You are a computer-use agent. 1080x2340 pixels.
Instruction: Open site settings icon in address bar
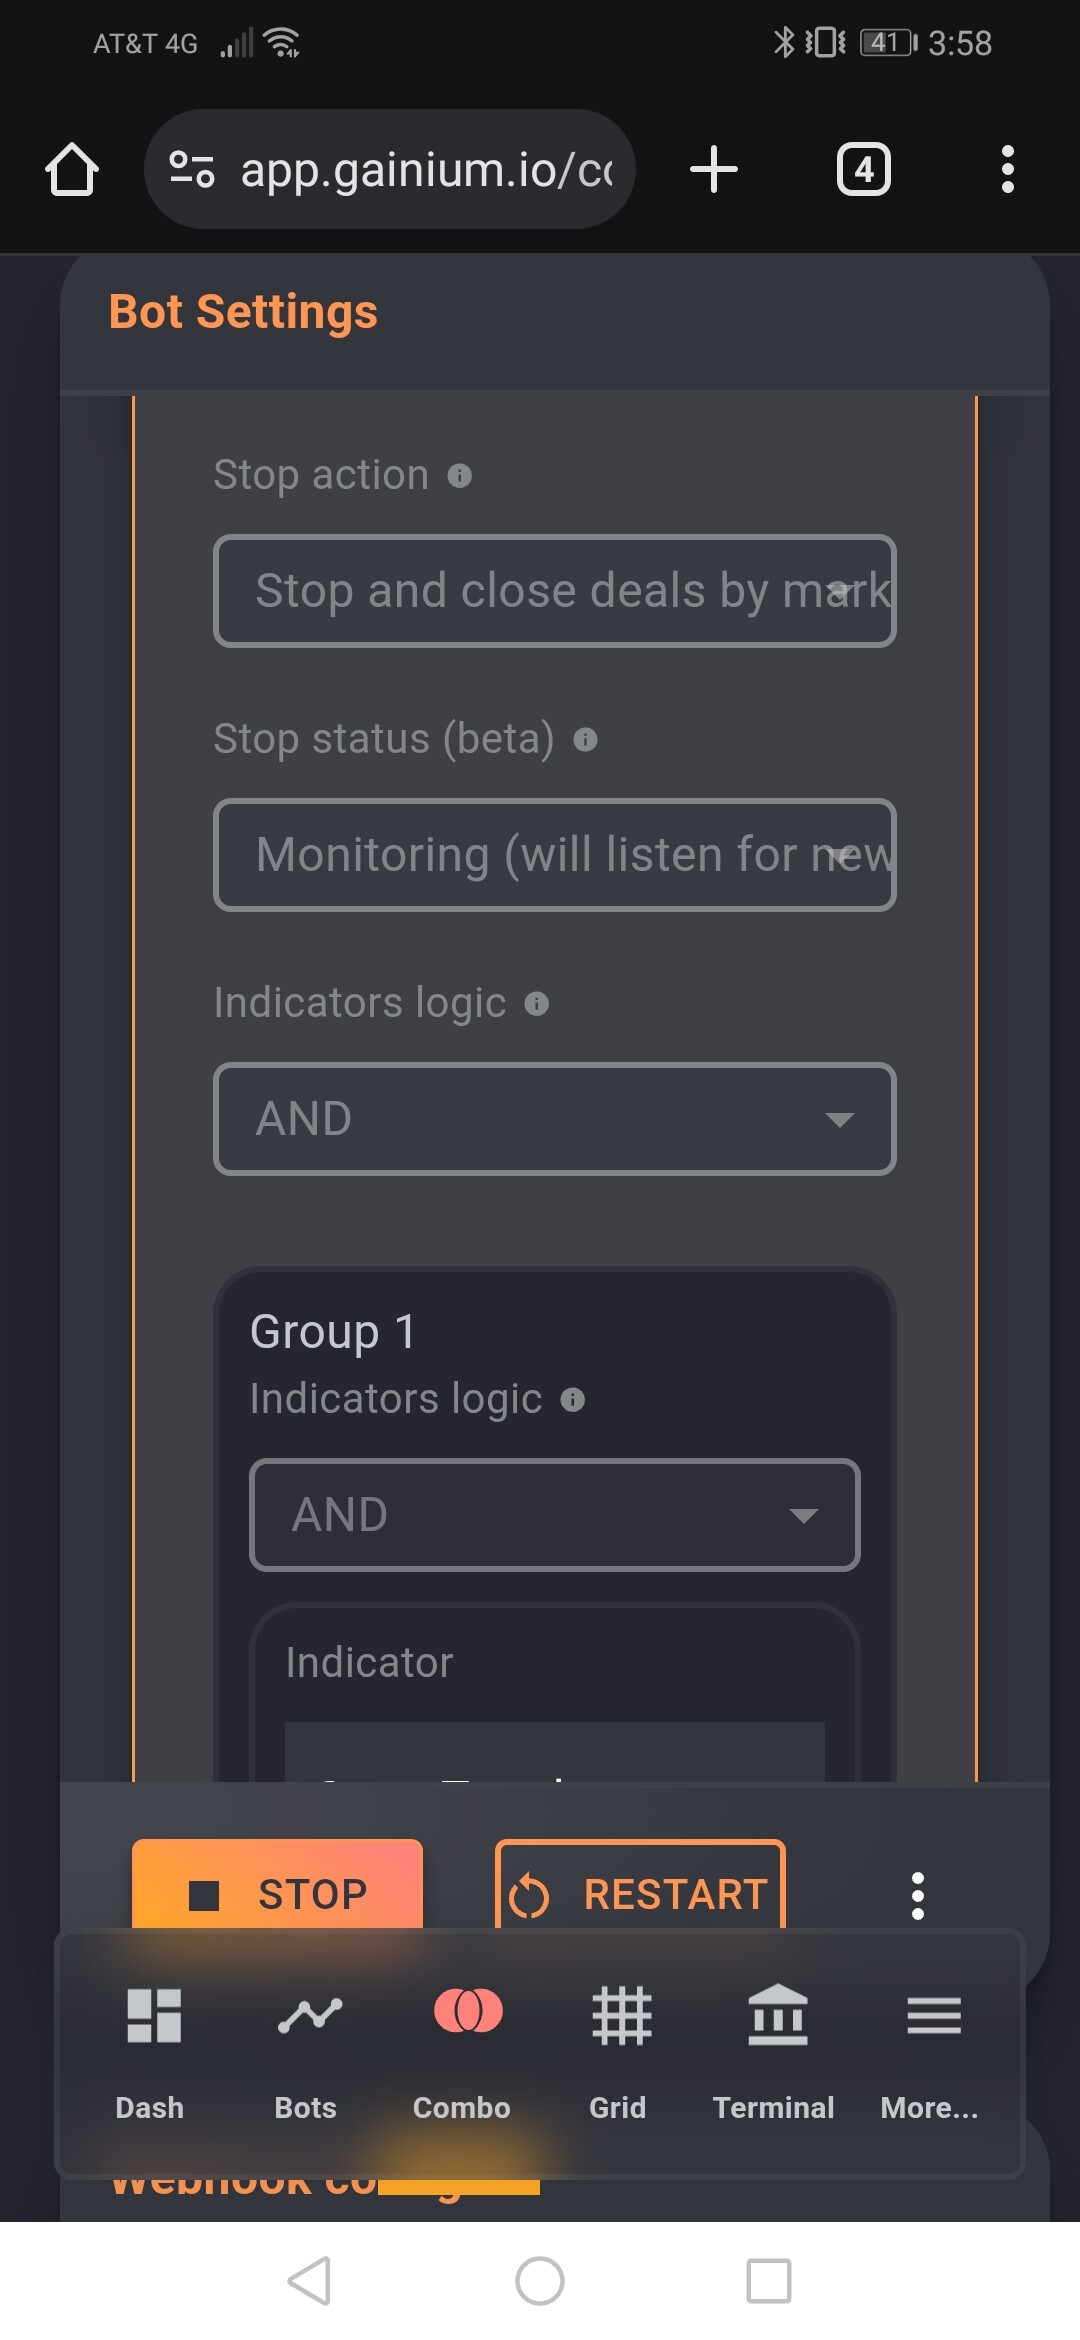point(191,169)
